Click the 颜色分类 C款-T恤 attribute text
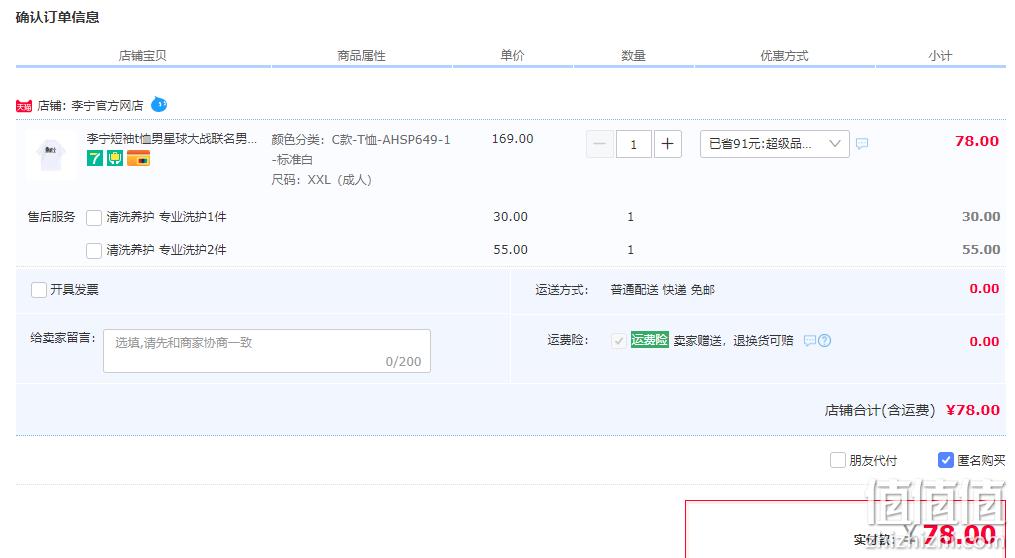1015x558 pixels. point(361,150)
